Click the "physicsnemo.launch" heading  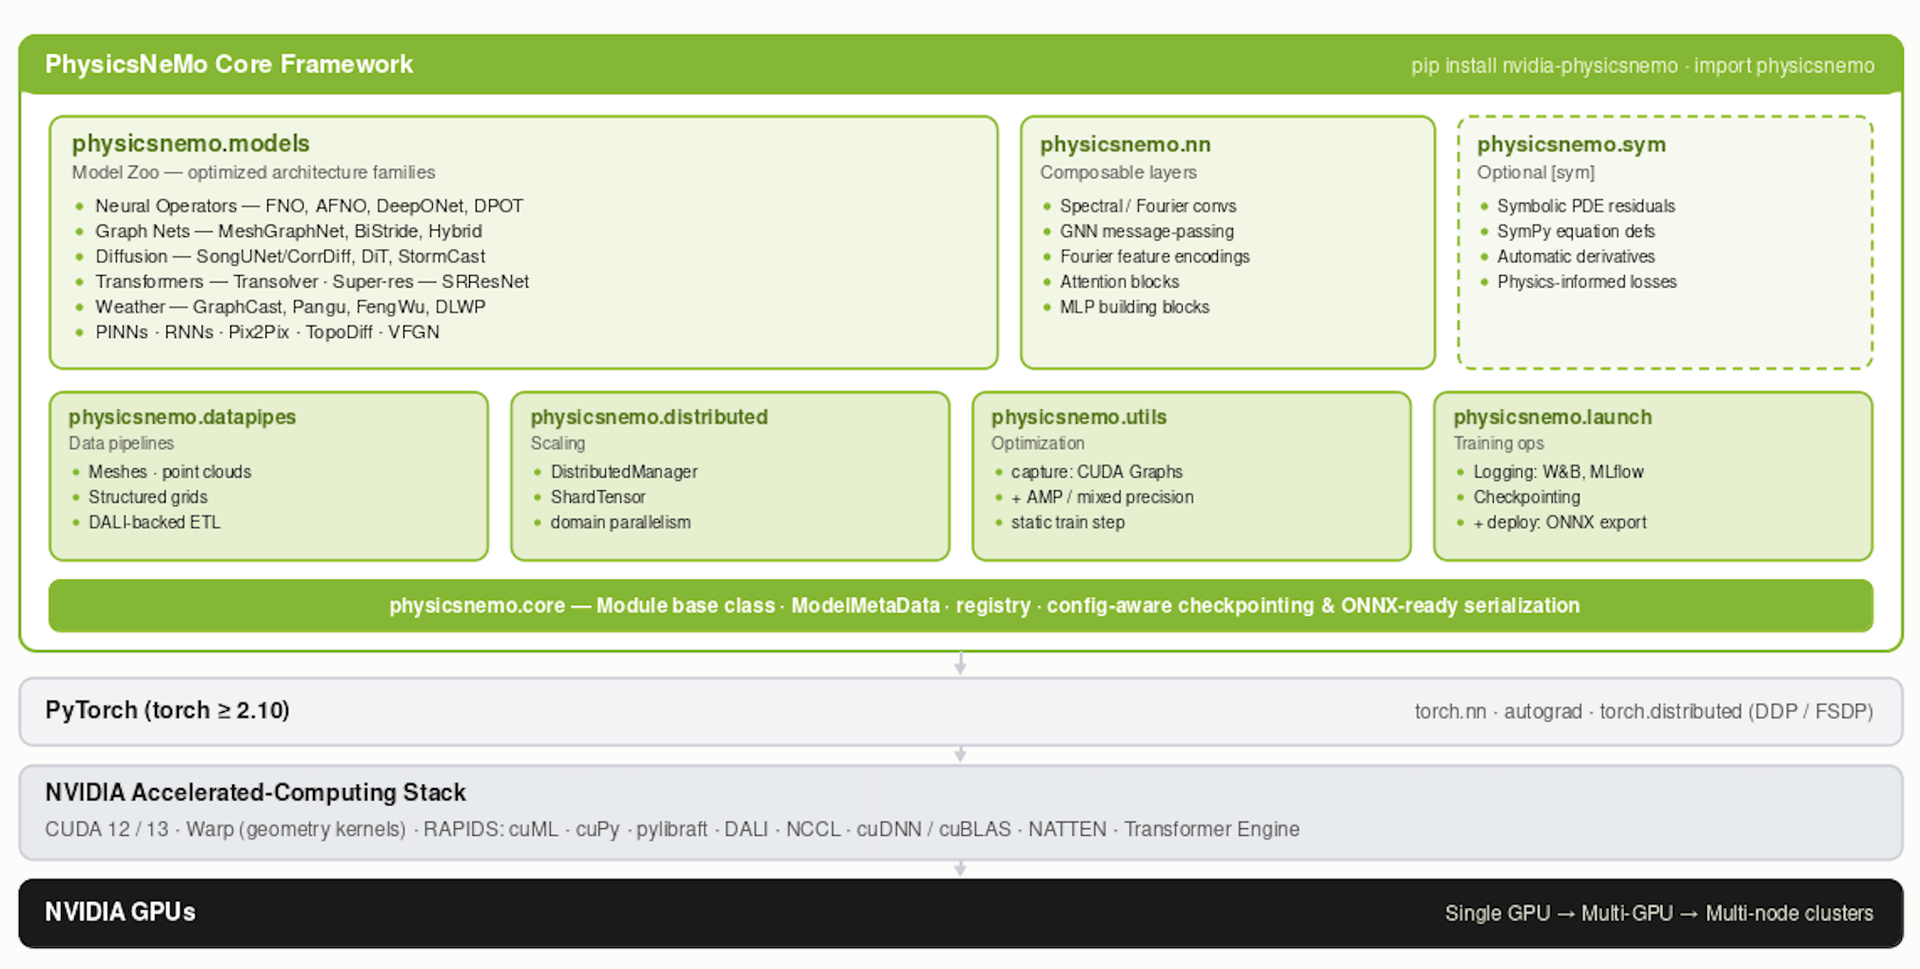(1552, 417)
